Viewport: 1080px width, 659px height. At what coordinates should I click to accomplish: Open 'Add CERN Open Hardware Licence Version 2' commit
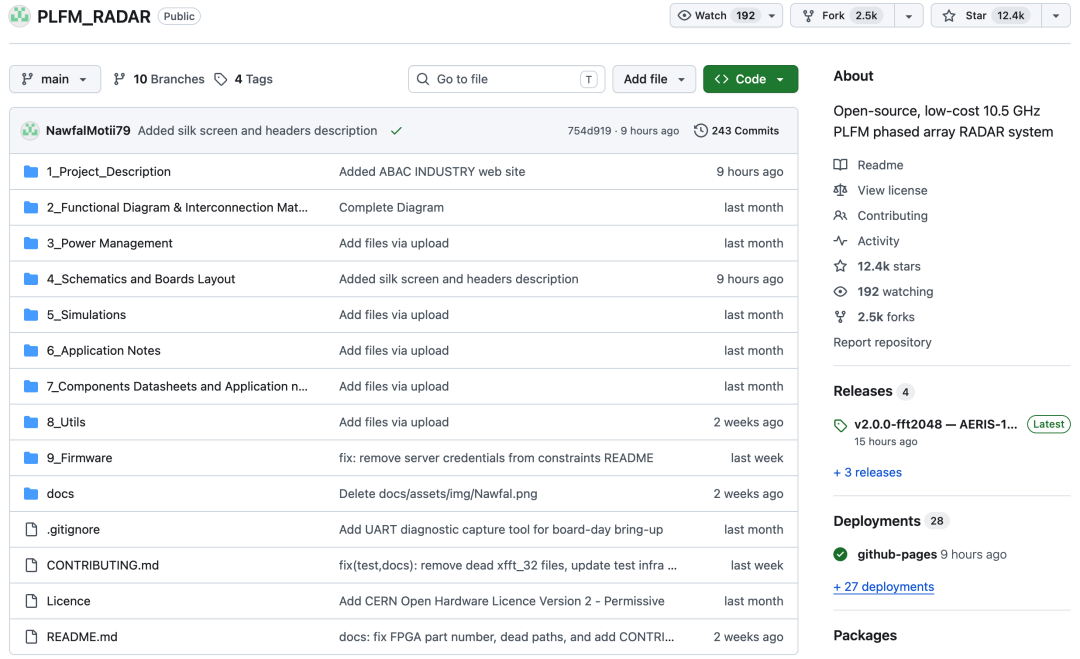click(x=501, y=601)
